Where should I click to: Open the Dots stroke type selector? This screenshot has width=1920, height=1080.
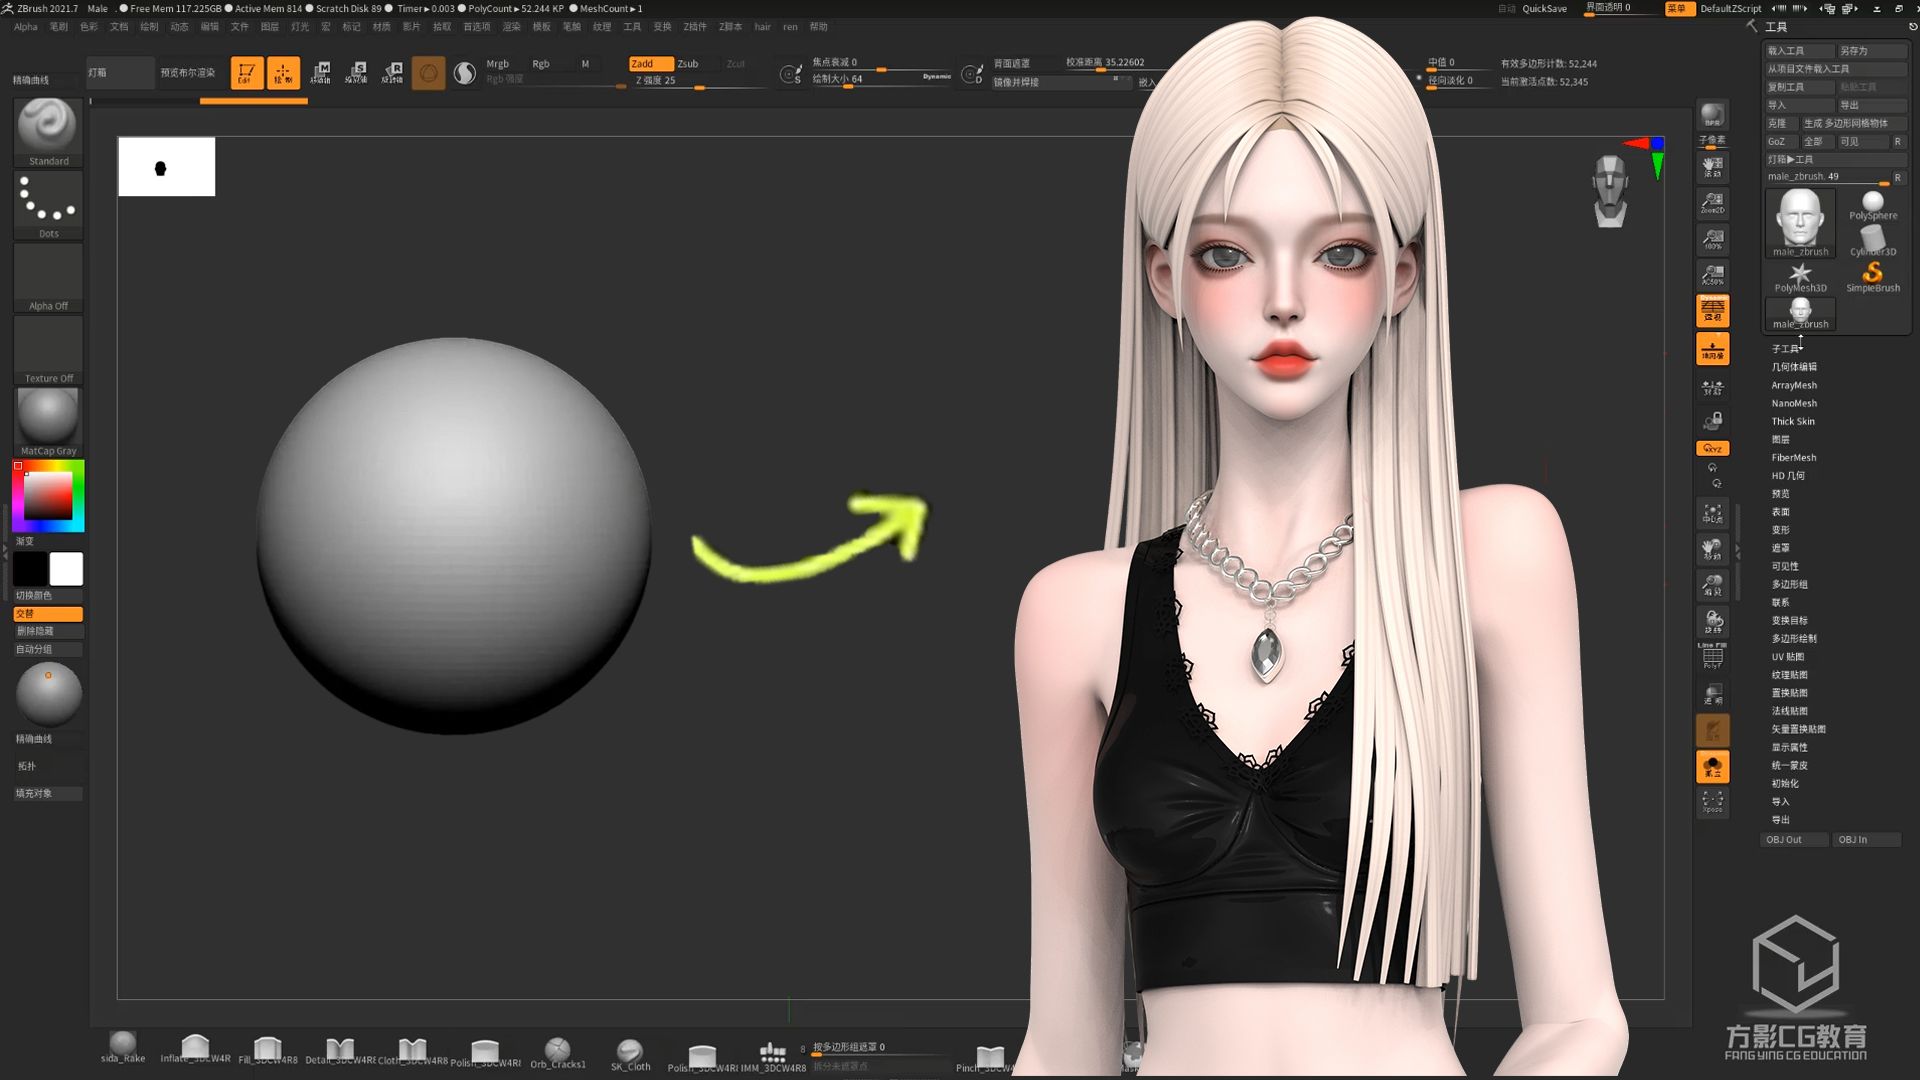(x=48, y=205)
